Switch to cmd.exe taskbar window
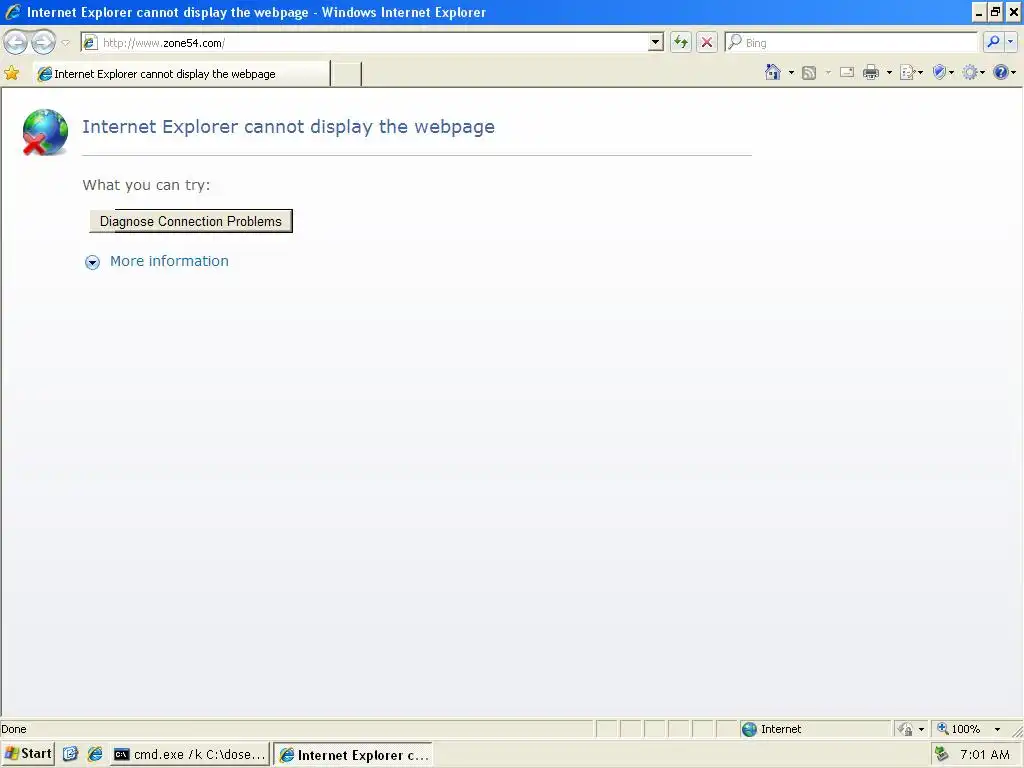 (189, 754)
